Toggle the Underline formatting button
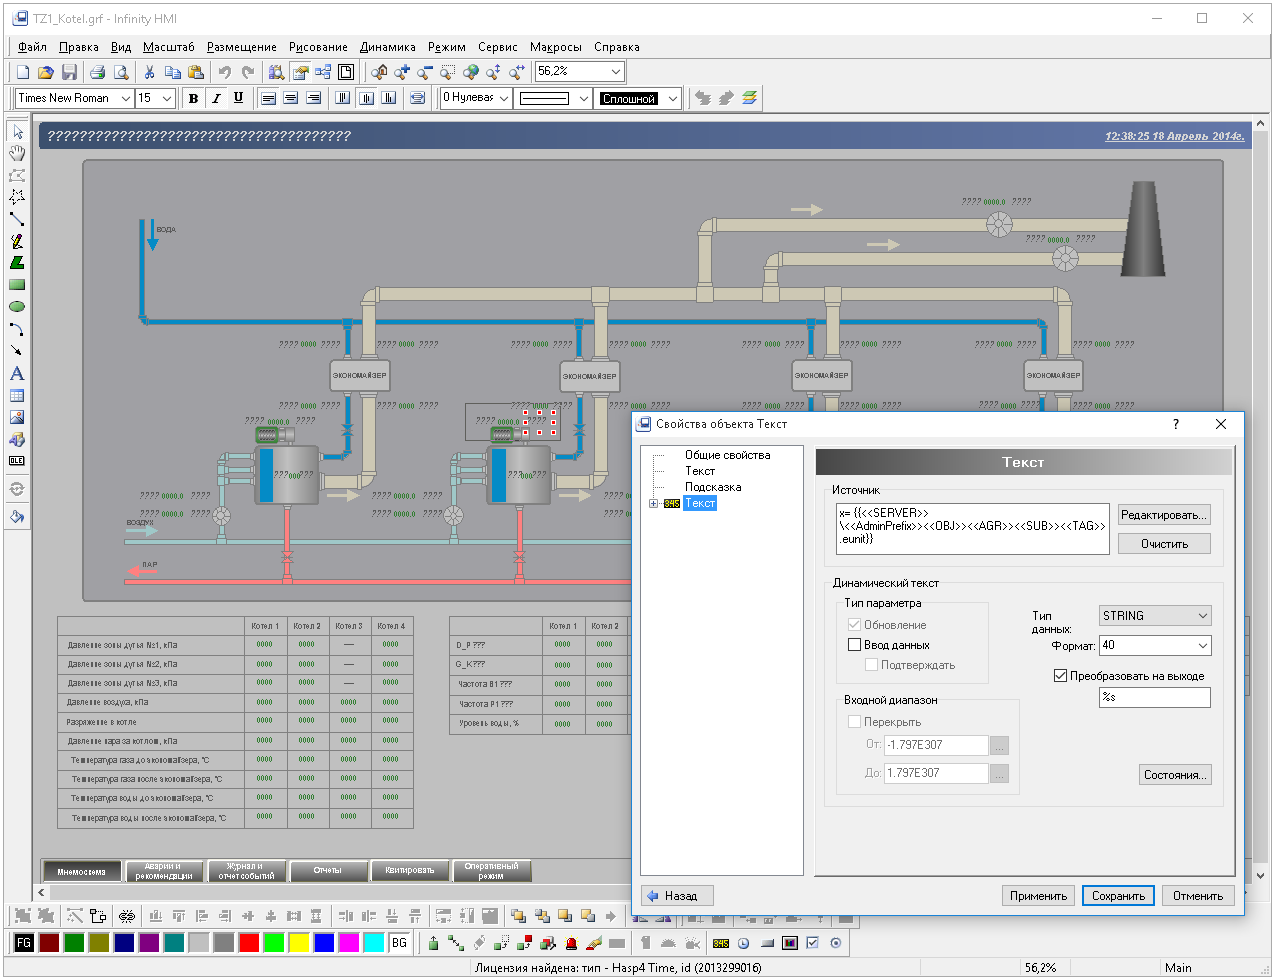Screen dimensions: 1274x977 tap(238, 98)
